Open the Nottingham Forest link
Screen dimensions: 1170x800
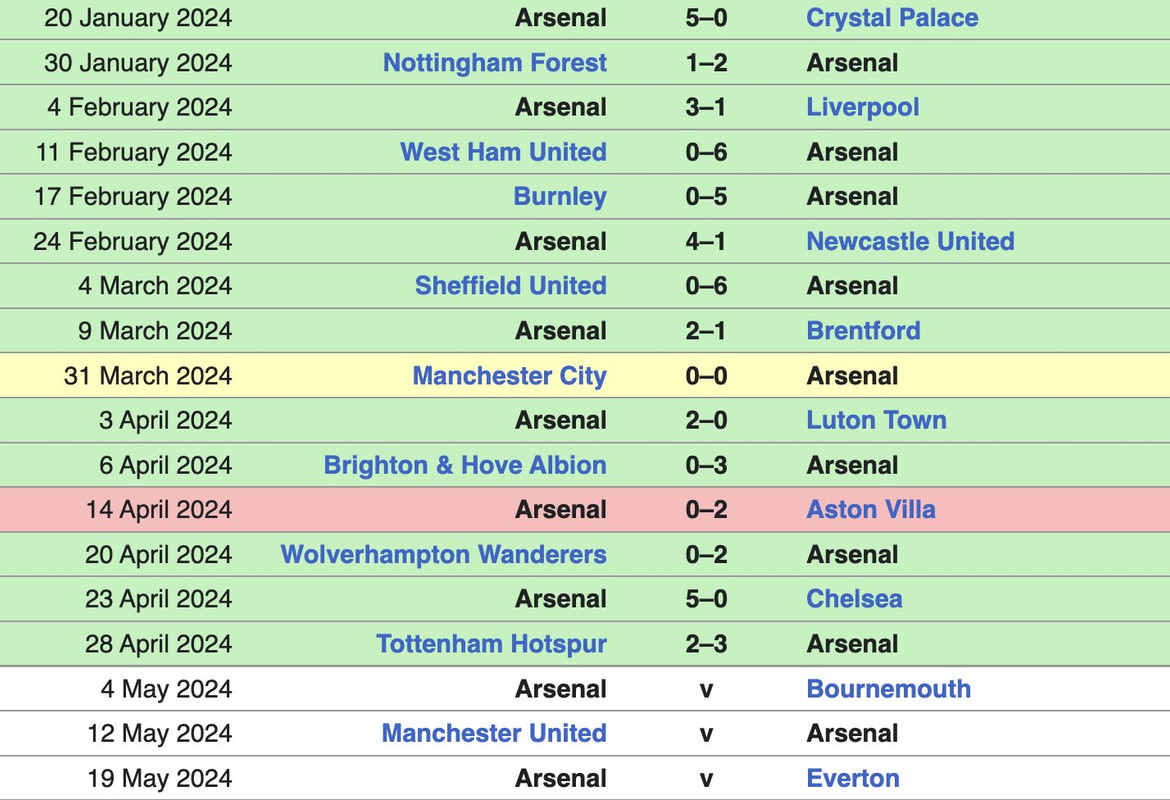tap(495, 63)
